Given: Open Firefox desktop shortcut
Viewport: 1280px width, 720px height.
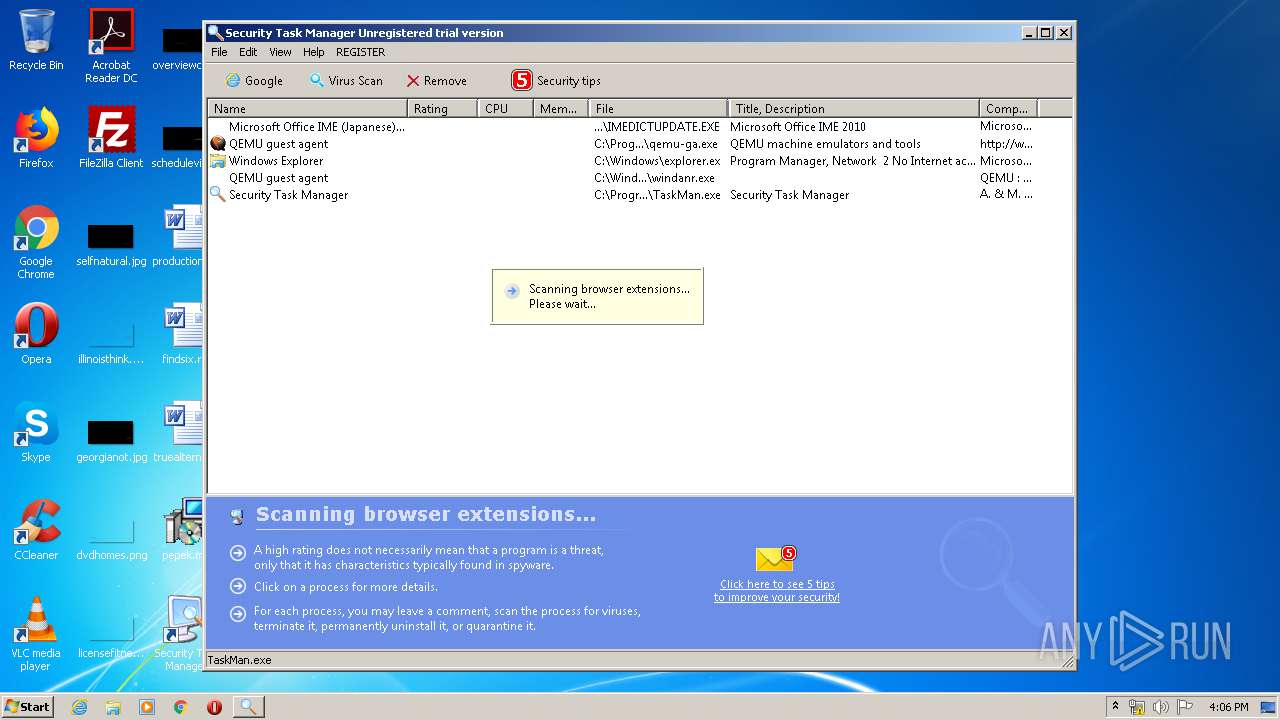Looking at the screenshot, I should tap(36, 138).
